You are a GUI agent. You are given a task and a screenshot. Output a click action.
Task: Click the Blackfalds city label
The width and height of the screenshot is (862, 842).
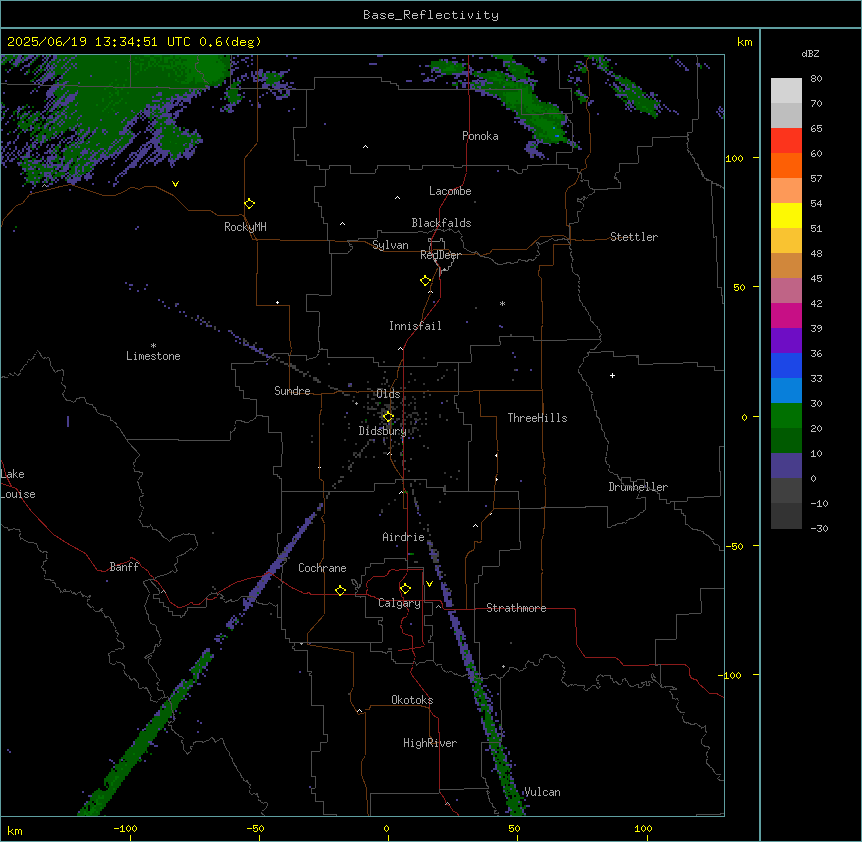441,223
